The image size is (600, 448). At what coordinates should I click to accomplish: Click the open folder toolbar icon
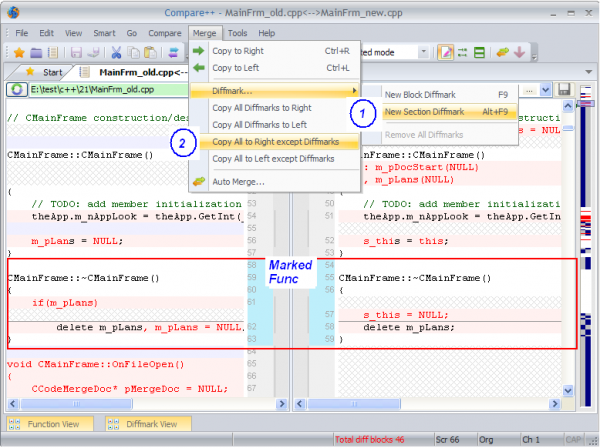pos(36,52)
